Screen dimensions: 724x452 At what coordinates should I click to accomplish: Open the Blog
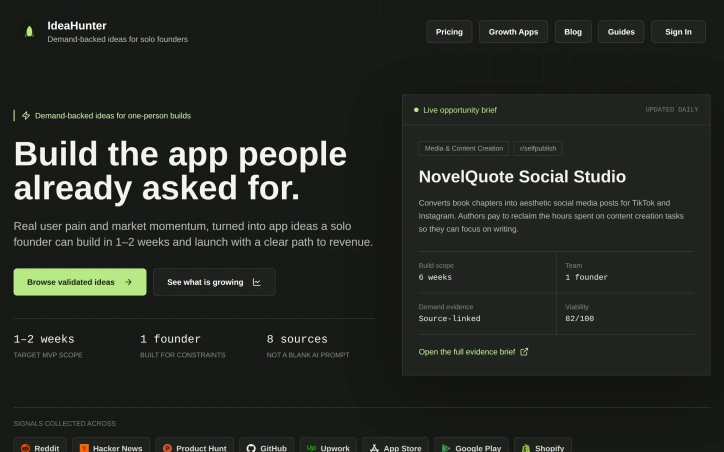(x=573, y=32)
